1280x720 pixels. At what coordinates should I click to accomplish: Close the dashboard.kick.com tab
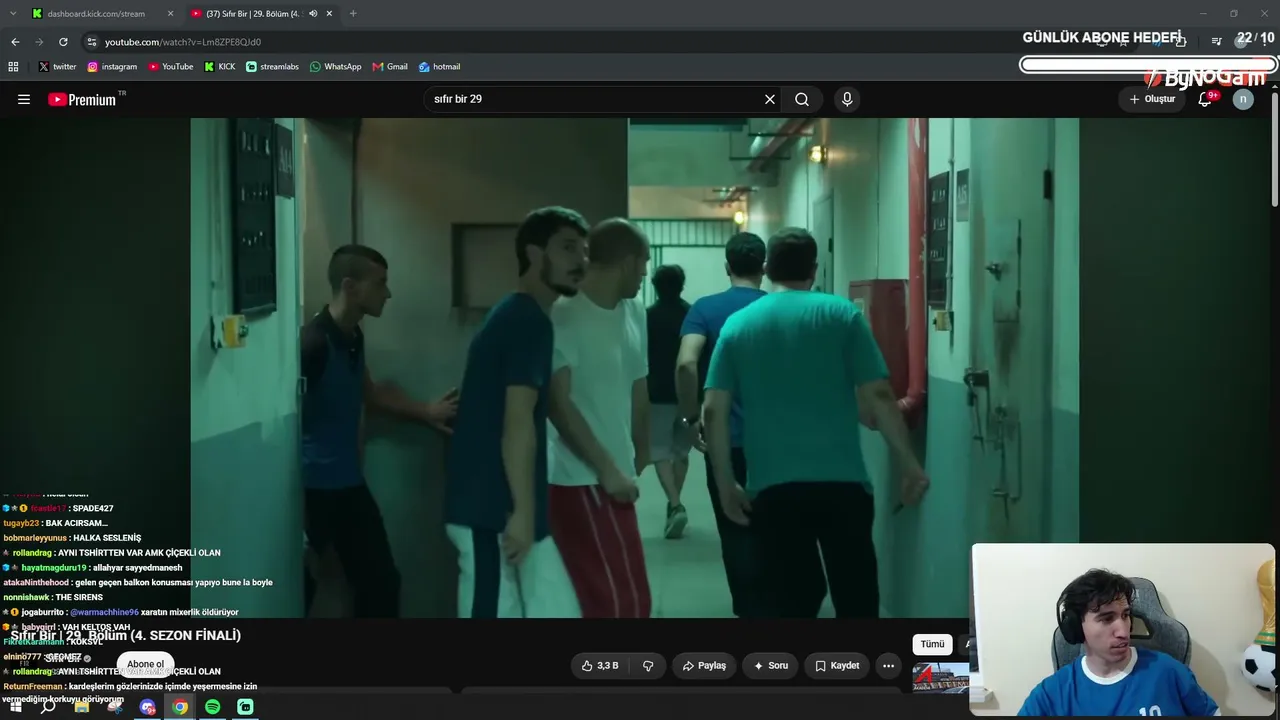pos(170,14)
